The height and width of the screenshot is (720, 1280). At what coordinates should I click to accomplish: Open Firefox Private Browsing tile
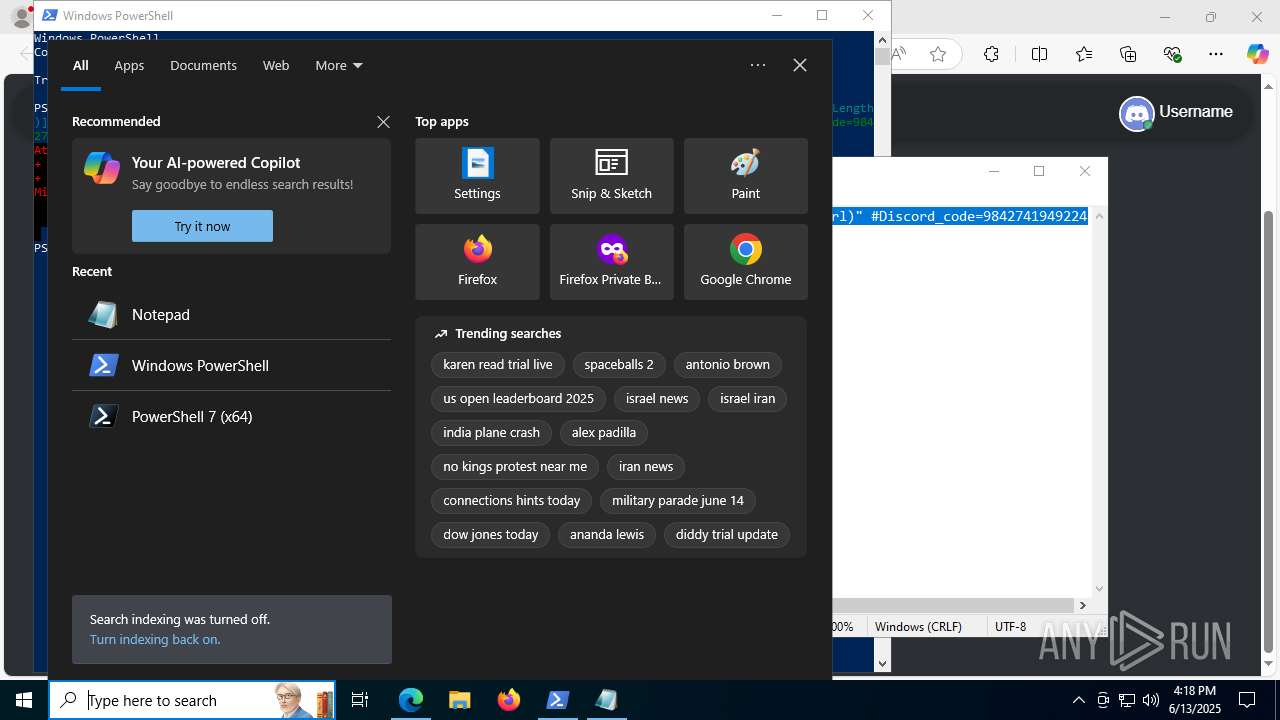(x=611, y=262)
